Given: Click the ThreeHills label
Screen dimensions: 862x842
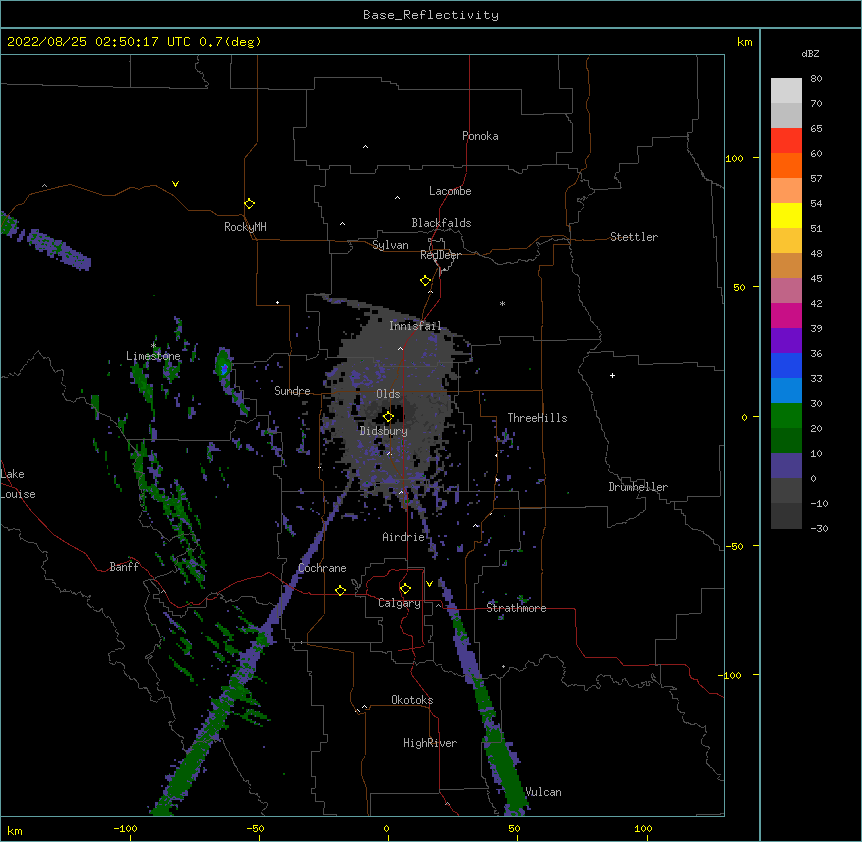Looking at the screenshot, I should [x=537, y=418].
